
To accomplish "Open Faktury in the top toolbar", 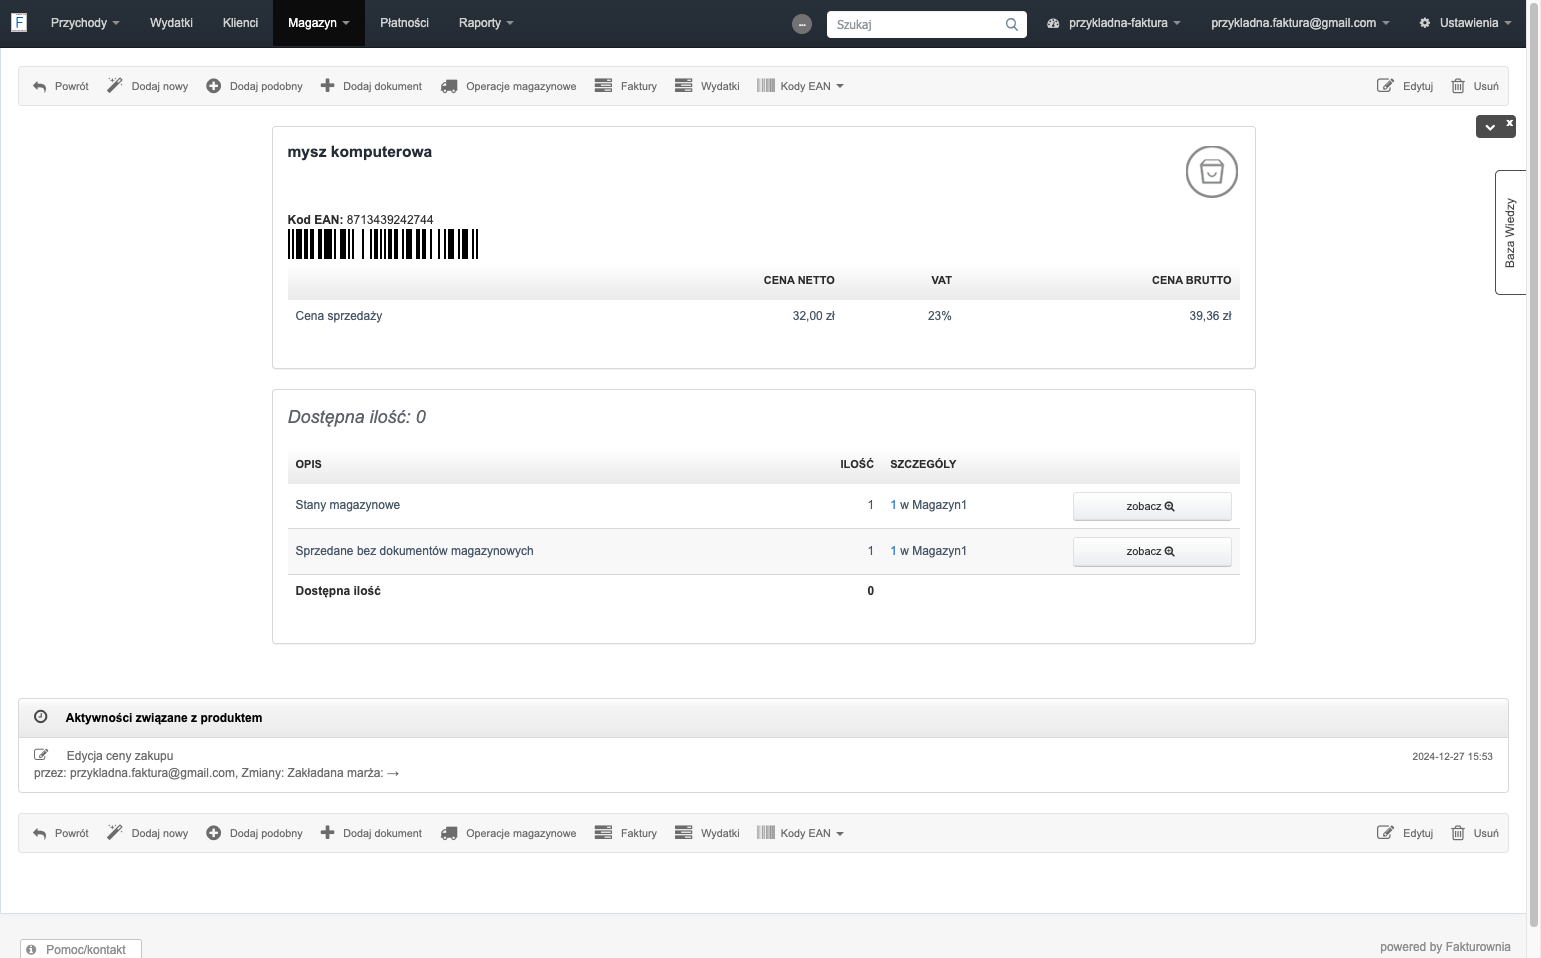I will coord(626,86).
